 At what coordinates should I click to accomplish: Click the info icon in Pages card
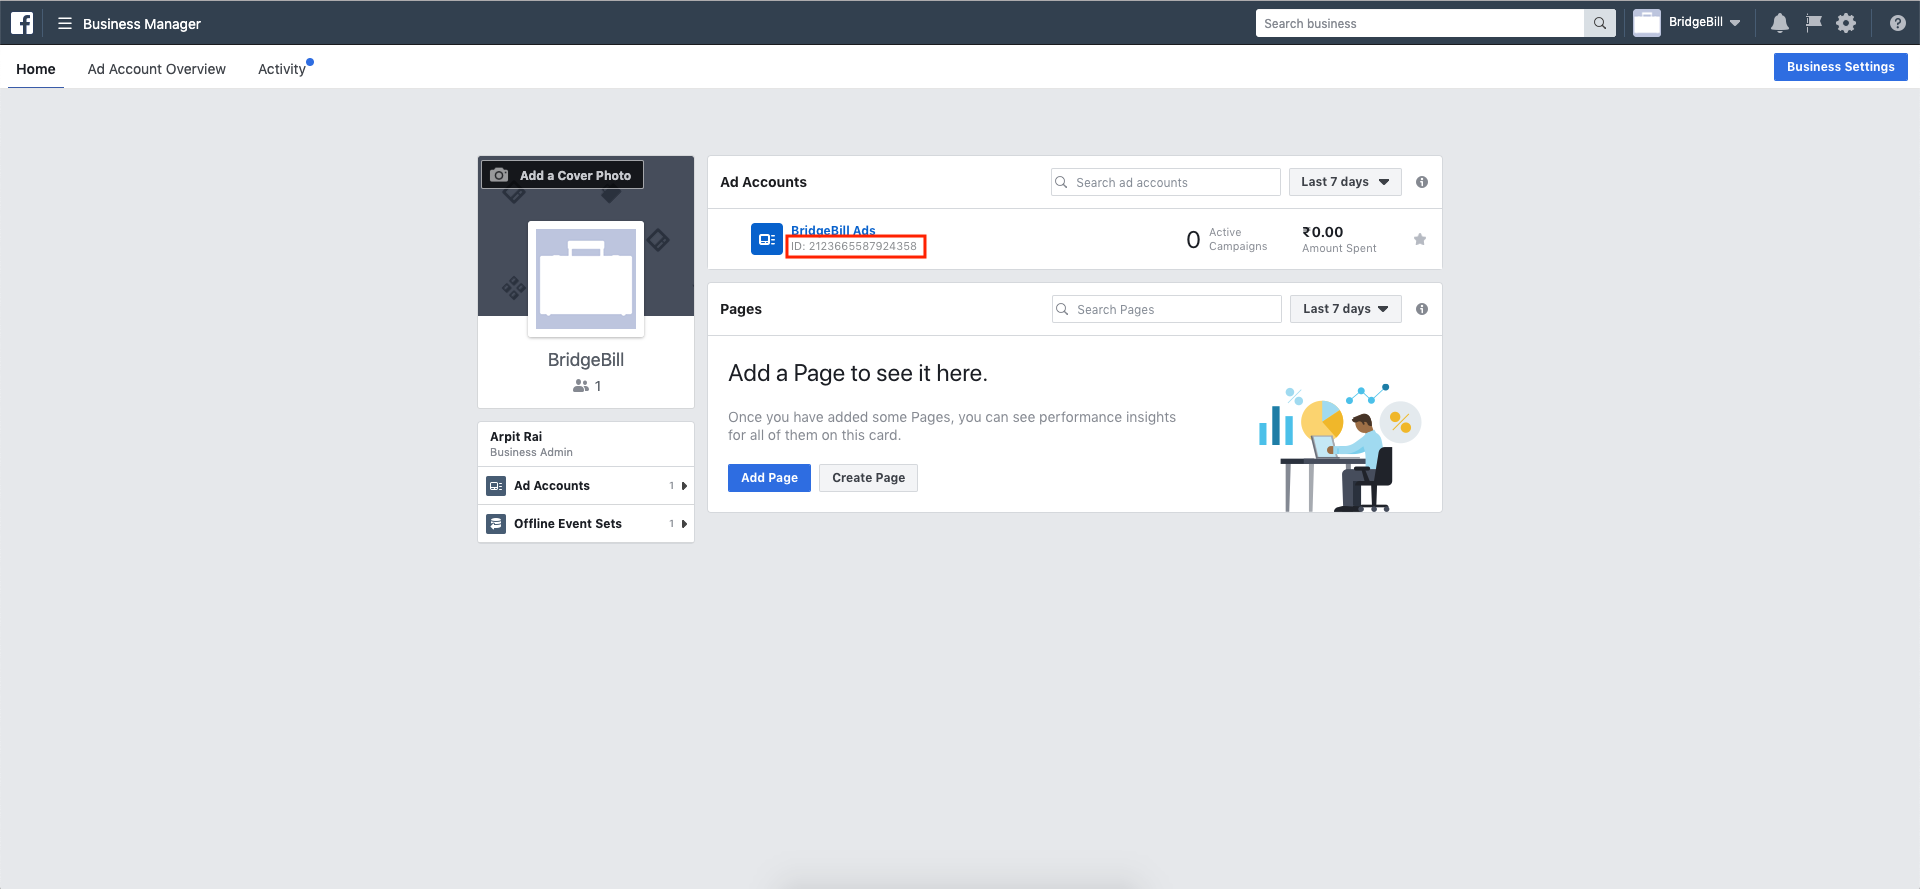click(1421, 309)
